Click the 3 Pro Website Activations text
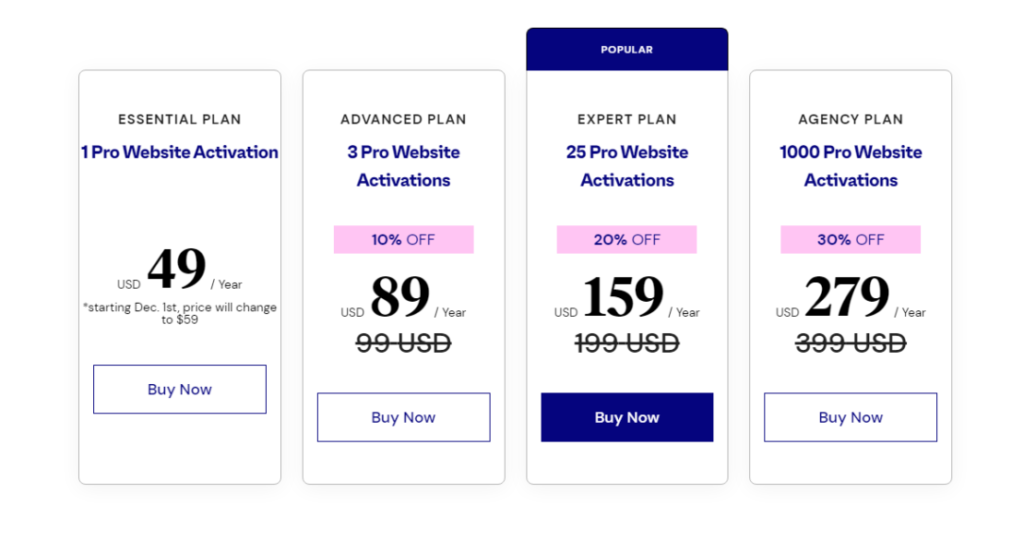This screenshot has width=1024, height=541. [x=403, y=166]
